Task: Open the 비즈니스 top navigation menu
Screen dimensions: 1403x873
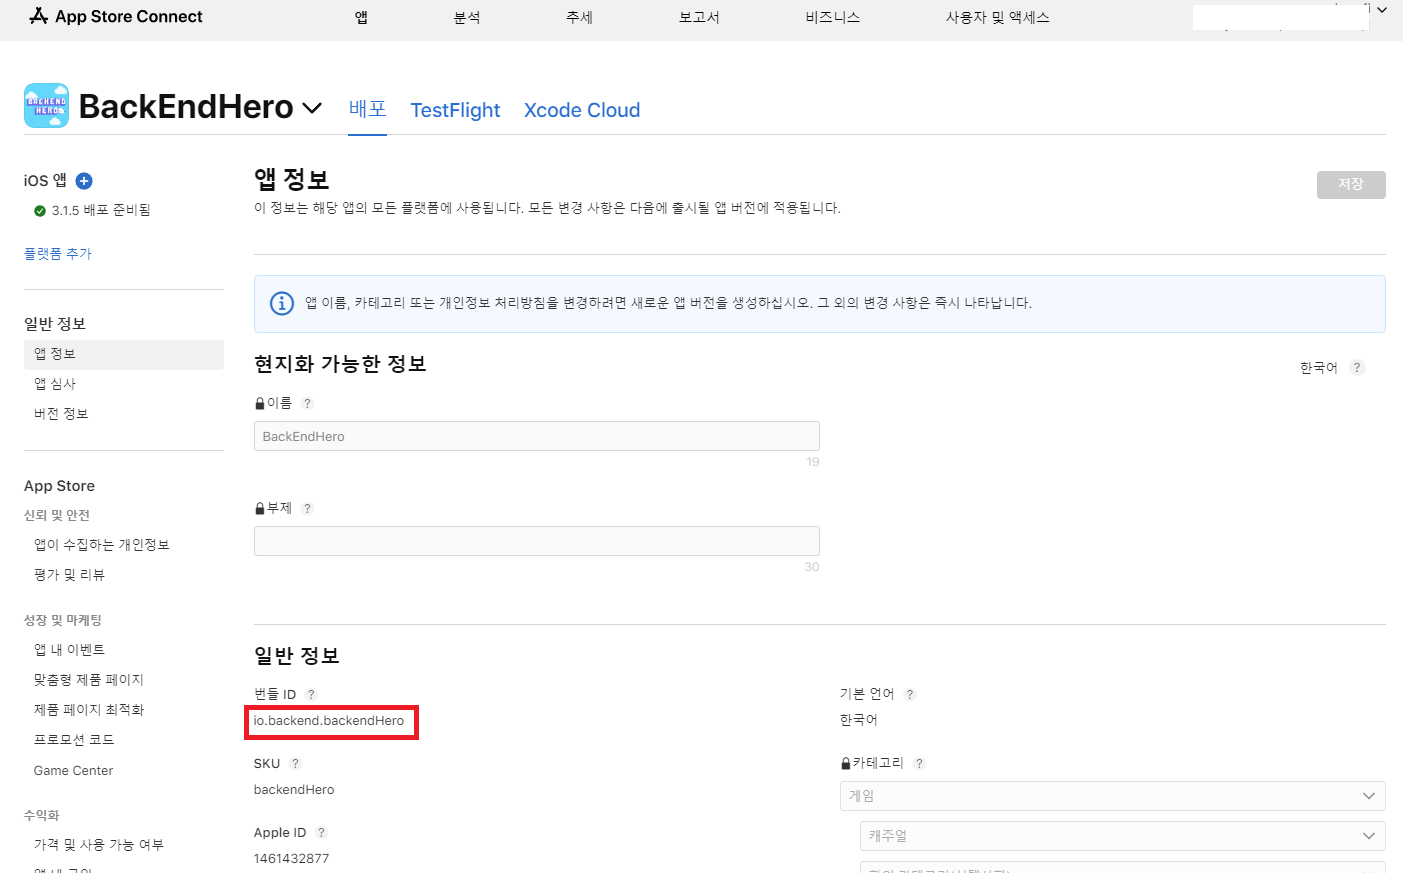Action: 832,17
